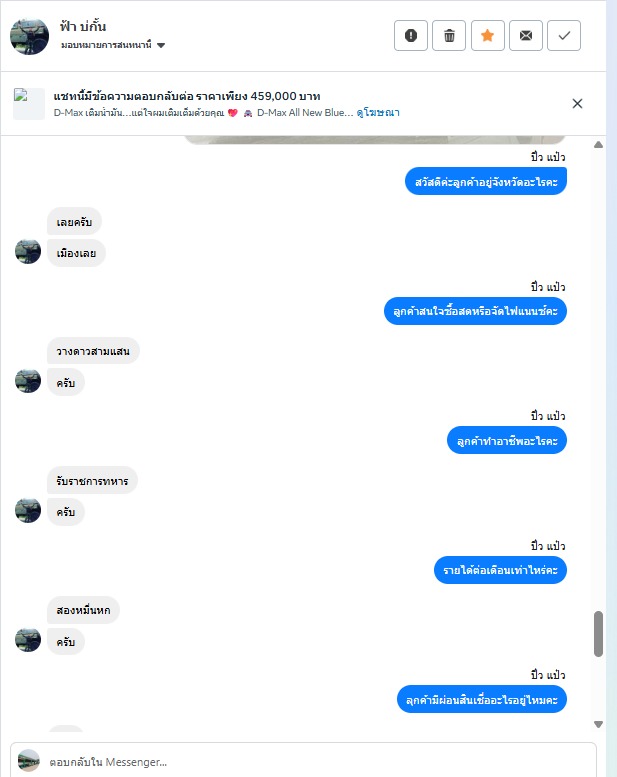This screenshot has width=617, height=777.
Task: Toggle the orange star follow-up flag
Action: tap(488, 36)
